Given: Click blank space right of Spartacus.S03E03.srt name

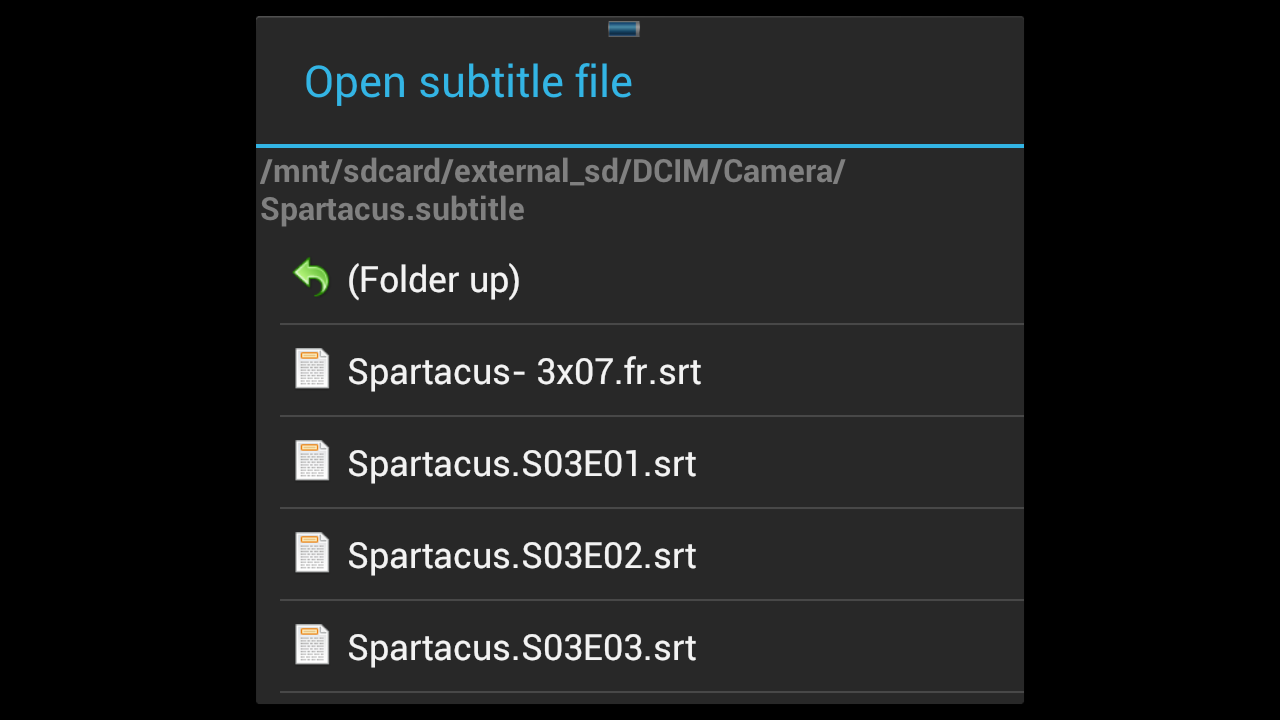Looking at the screenshot, I should (860, 648).
